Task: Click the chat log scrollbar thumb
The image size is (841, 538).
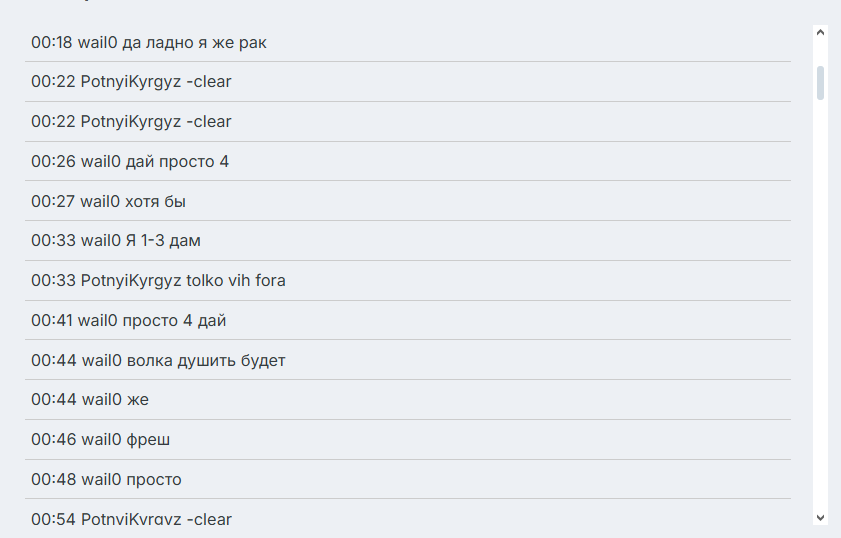Action: point(821,84)
